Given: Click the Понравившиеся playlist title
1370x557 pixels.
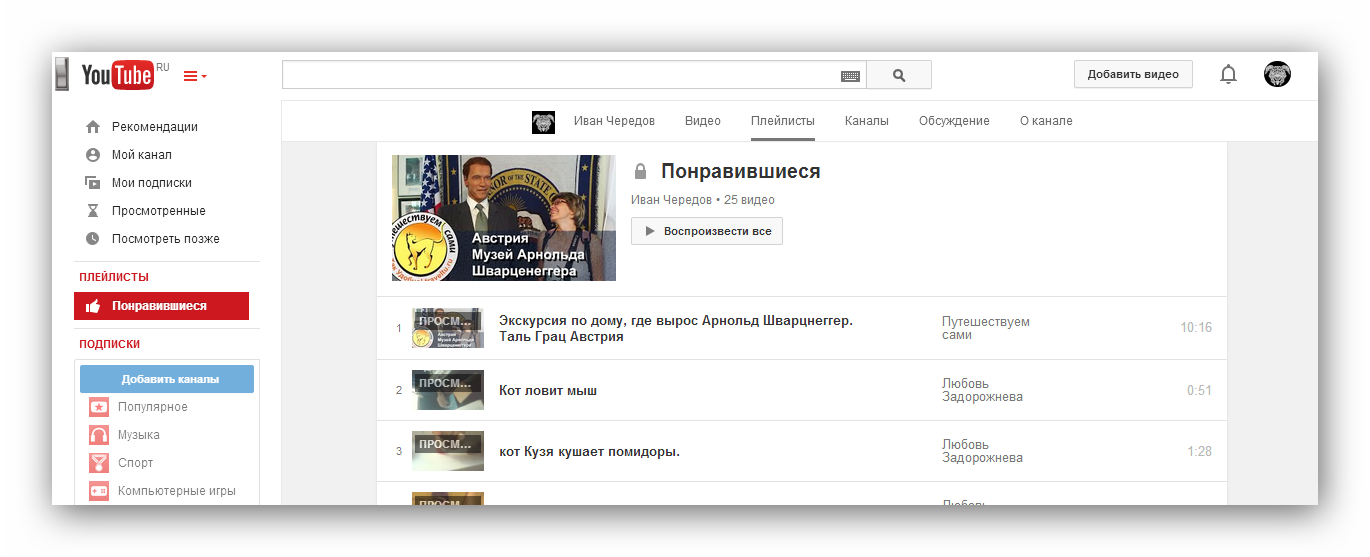Looking at the screenshot, I should (741, 172).
